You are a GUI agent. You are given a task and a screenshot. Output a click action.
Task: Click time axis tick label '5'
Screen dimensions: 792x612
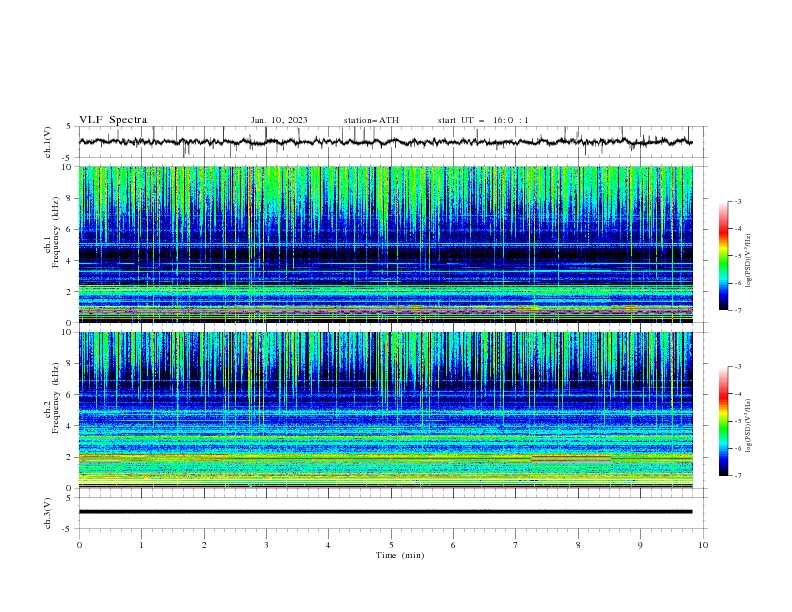pos(391,545)
